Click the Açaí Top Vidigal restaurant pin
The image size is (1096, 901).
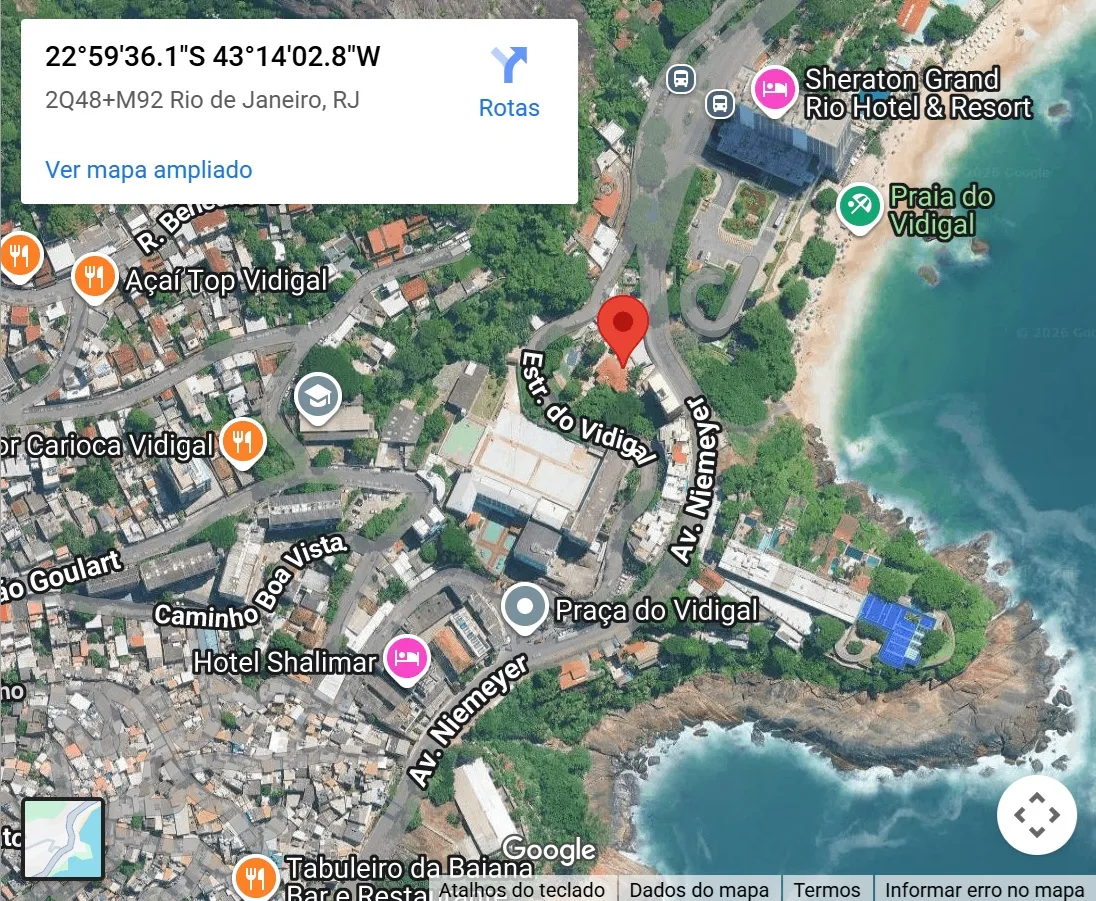pyautogui.click(x=94, y=279)
